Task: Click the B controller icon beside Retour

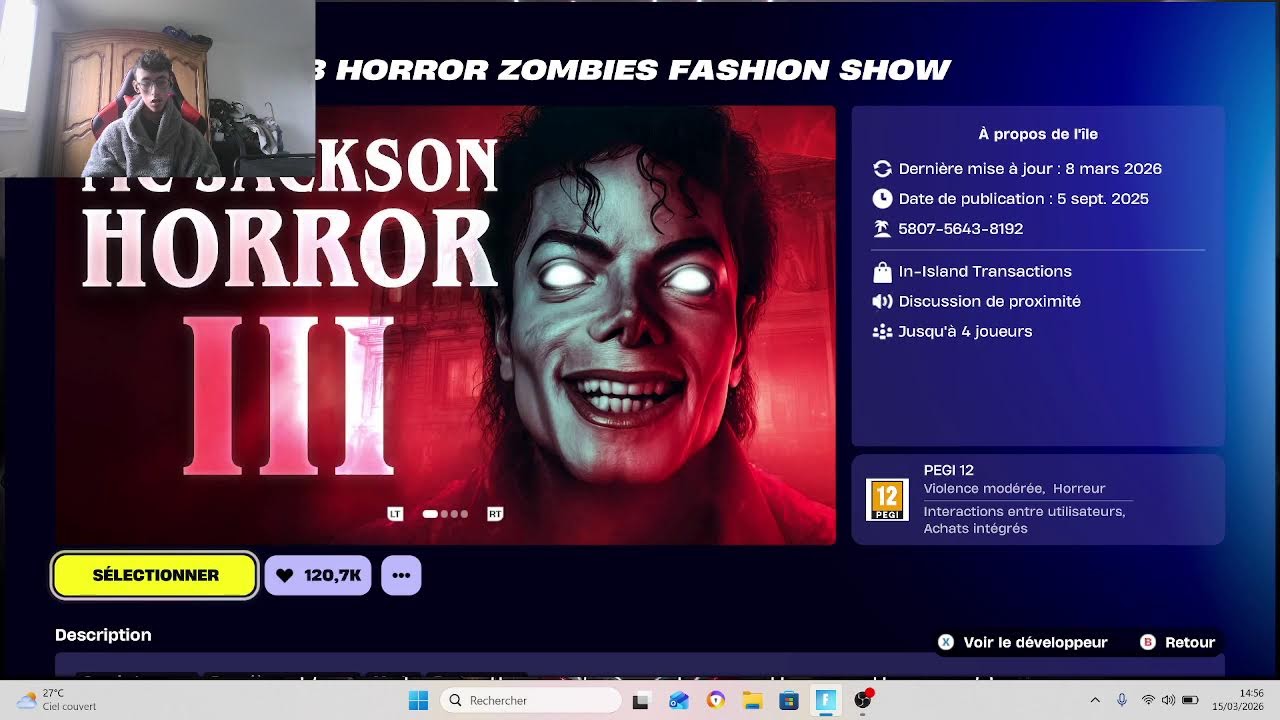Action: [1148, 642]
